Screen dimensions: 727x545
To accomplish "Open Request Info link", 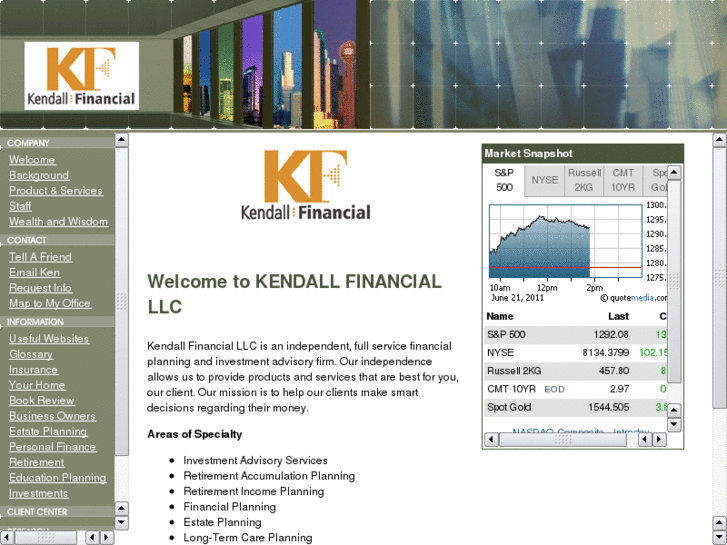I will point(40,288).
